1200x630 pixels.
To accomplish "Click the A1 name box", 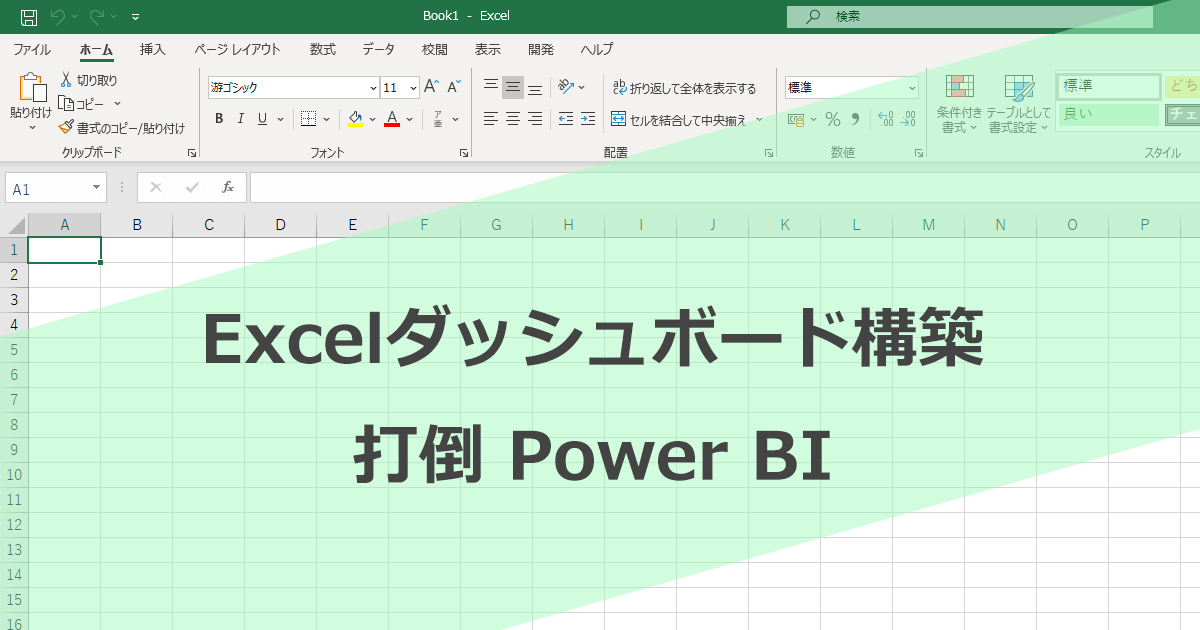I will [x=56, y=188].
